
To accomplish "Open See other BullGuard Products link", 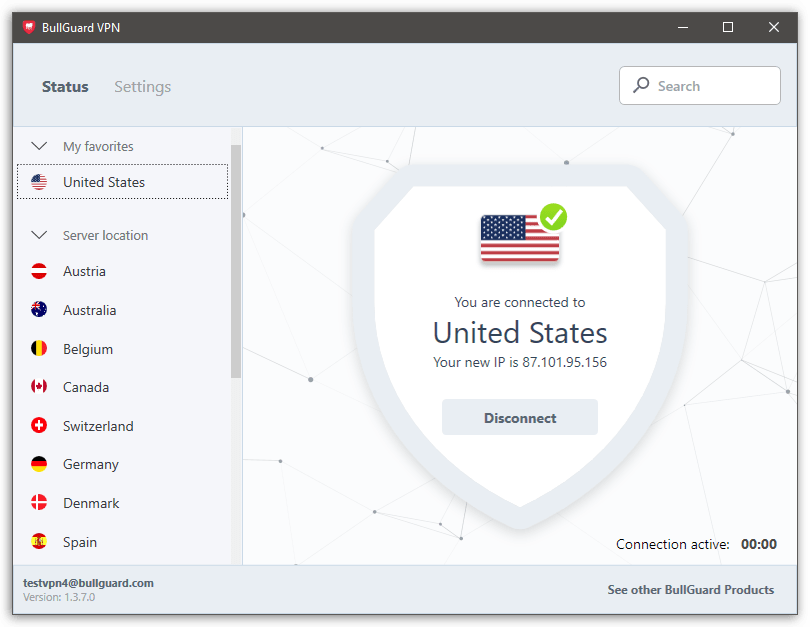I will point(691,590).
